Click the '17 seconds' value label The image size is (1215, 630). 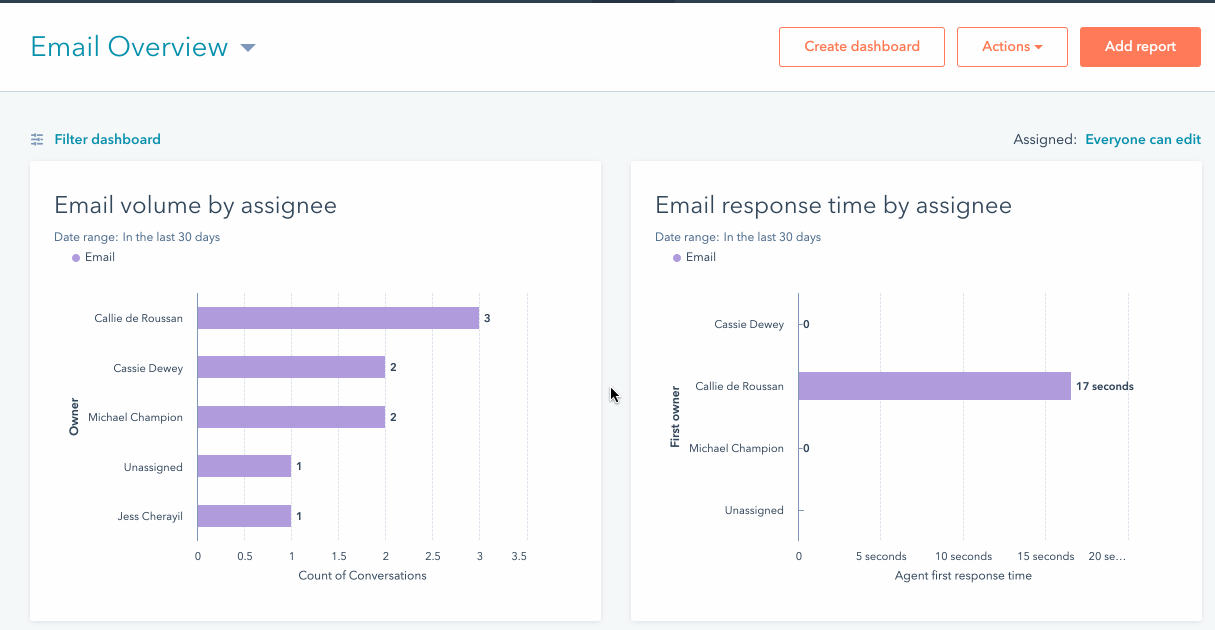(x=1105, y=386)
